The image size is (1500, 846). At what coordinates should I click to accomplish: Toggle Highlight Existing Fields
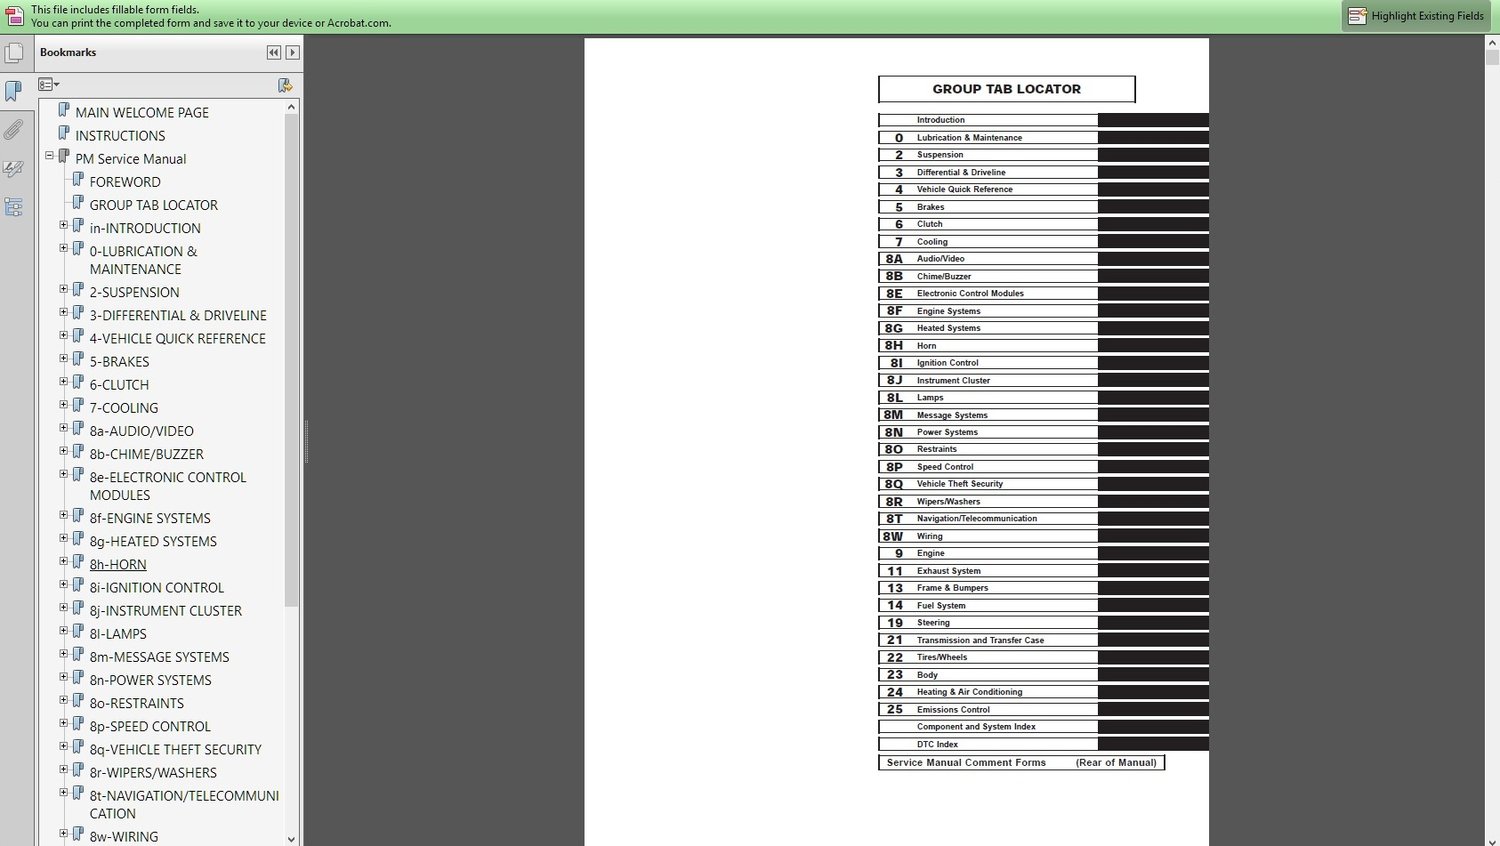tap(1416, 16)
